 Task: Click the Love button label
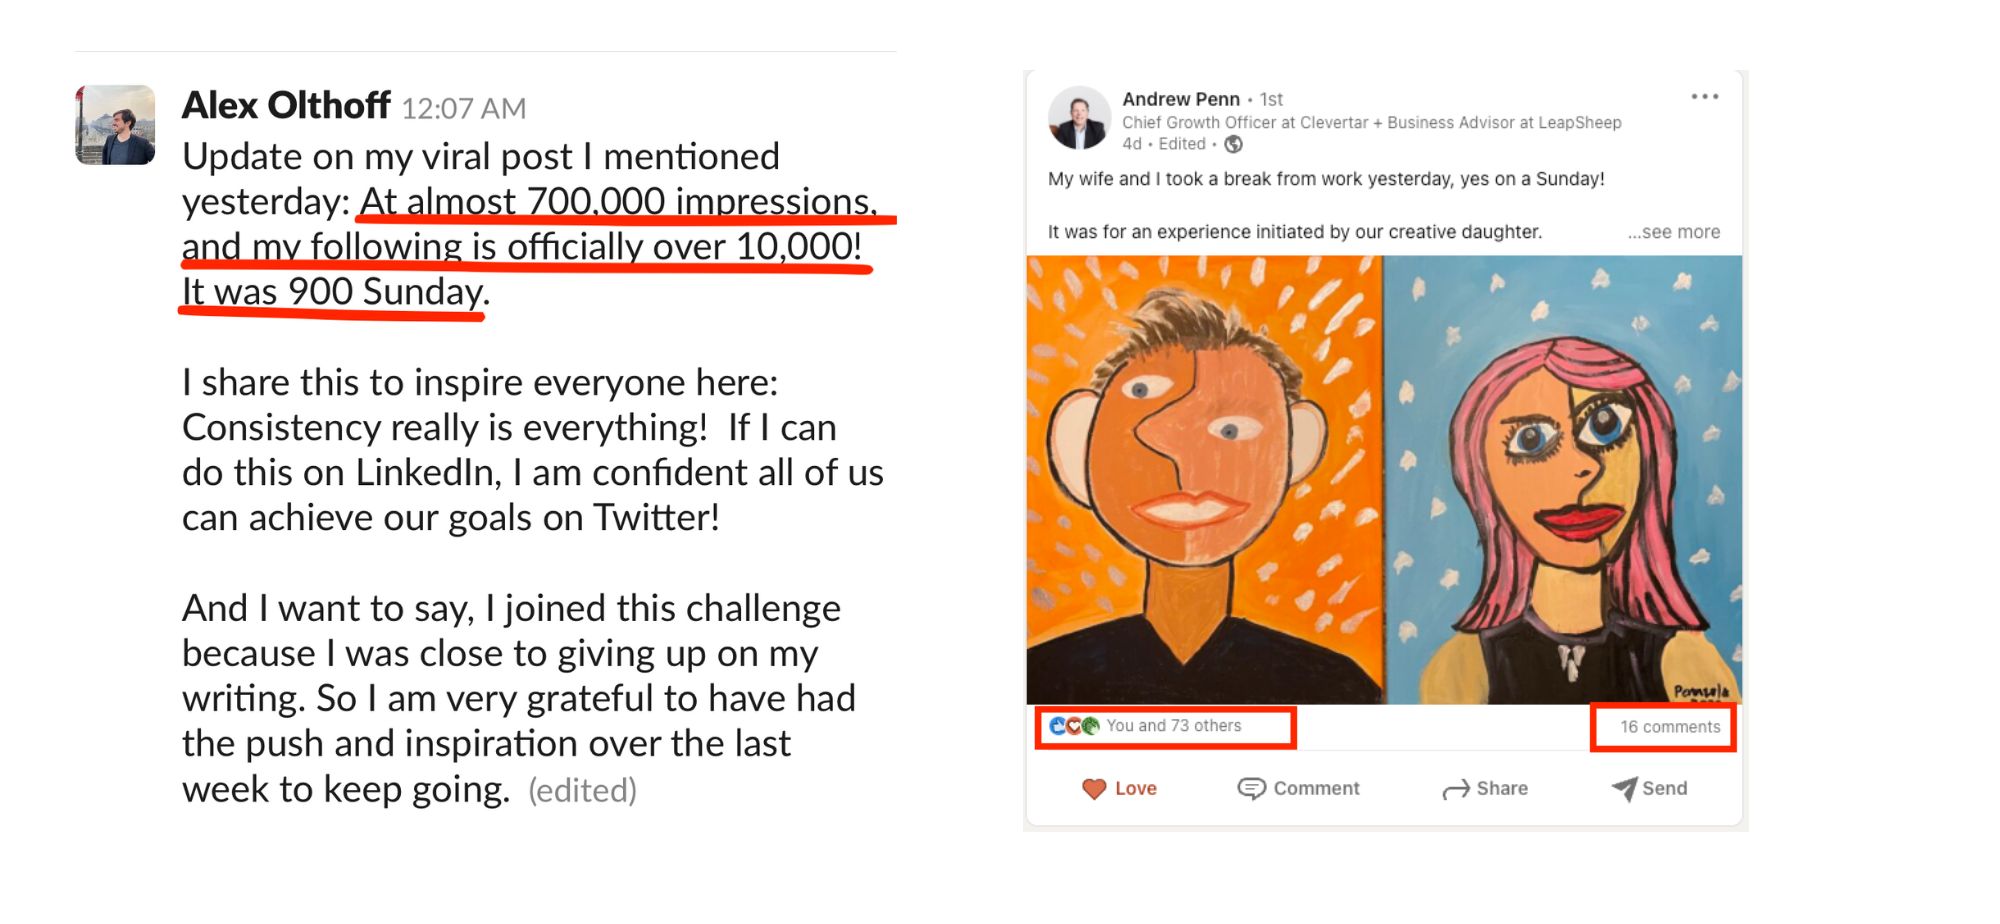coord(1136,789)
